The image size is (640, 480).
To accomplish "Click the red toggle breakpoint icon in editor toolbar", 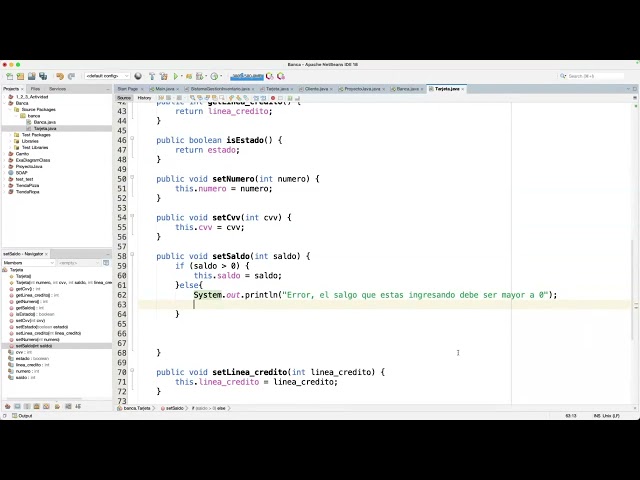I will coord(273,98).
